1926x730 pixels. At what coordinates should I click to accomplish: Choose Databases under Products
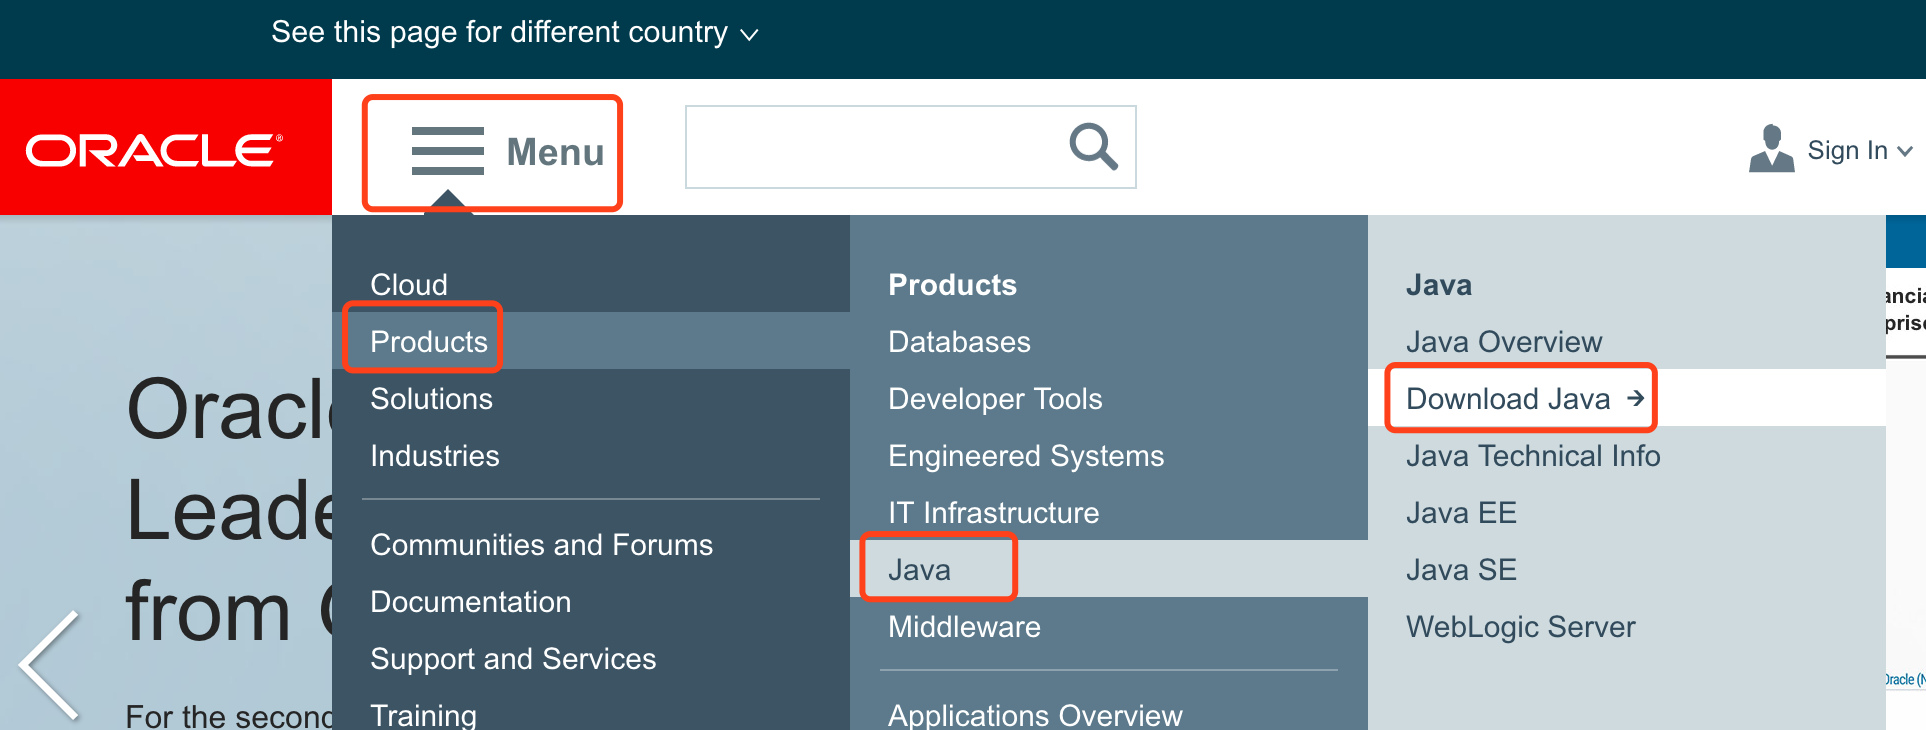click(959, 342)
